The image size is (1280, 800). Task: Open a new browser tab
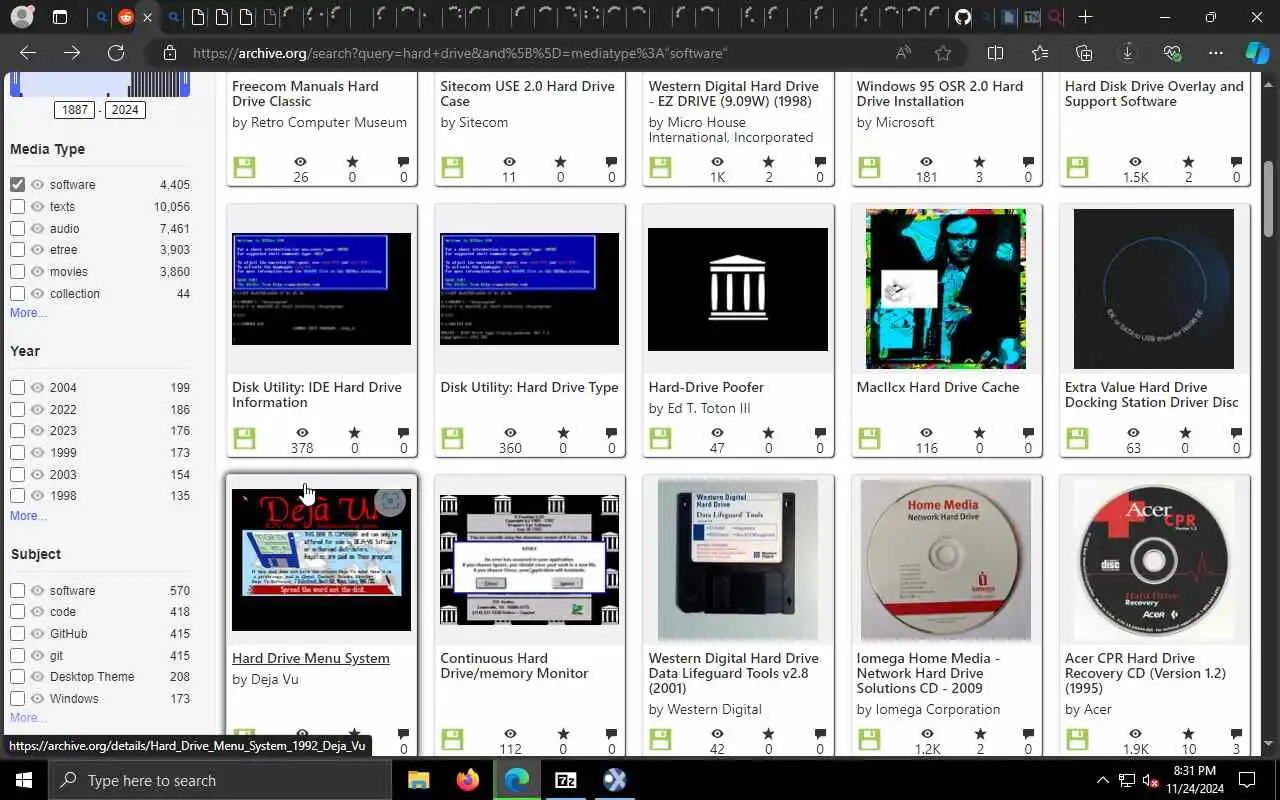click(1085, 17)
